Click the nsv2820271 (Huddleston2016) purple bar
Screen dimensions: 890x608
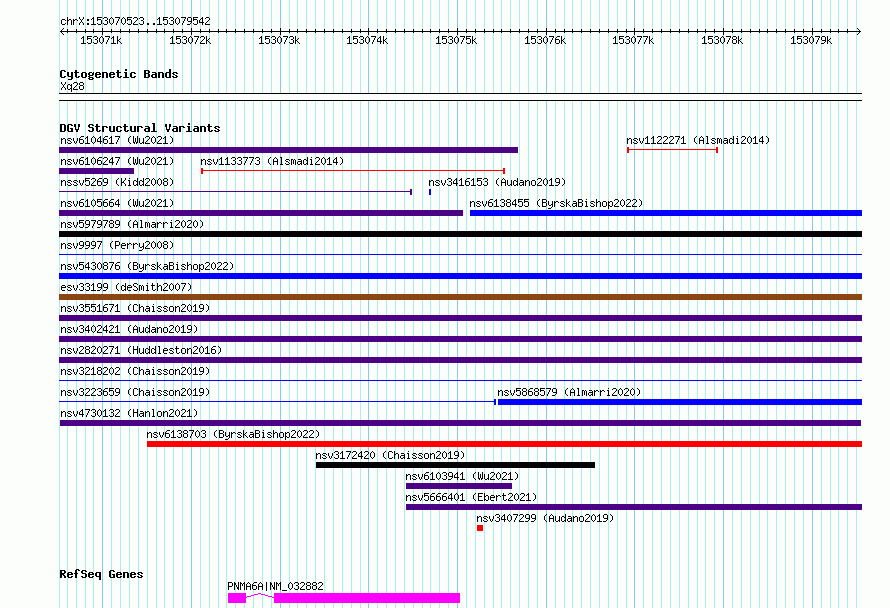pyautogui.click(x=460, y=360)
